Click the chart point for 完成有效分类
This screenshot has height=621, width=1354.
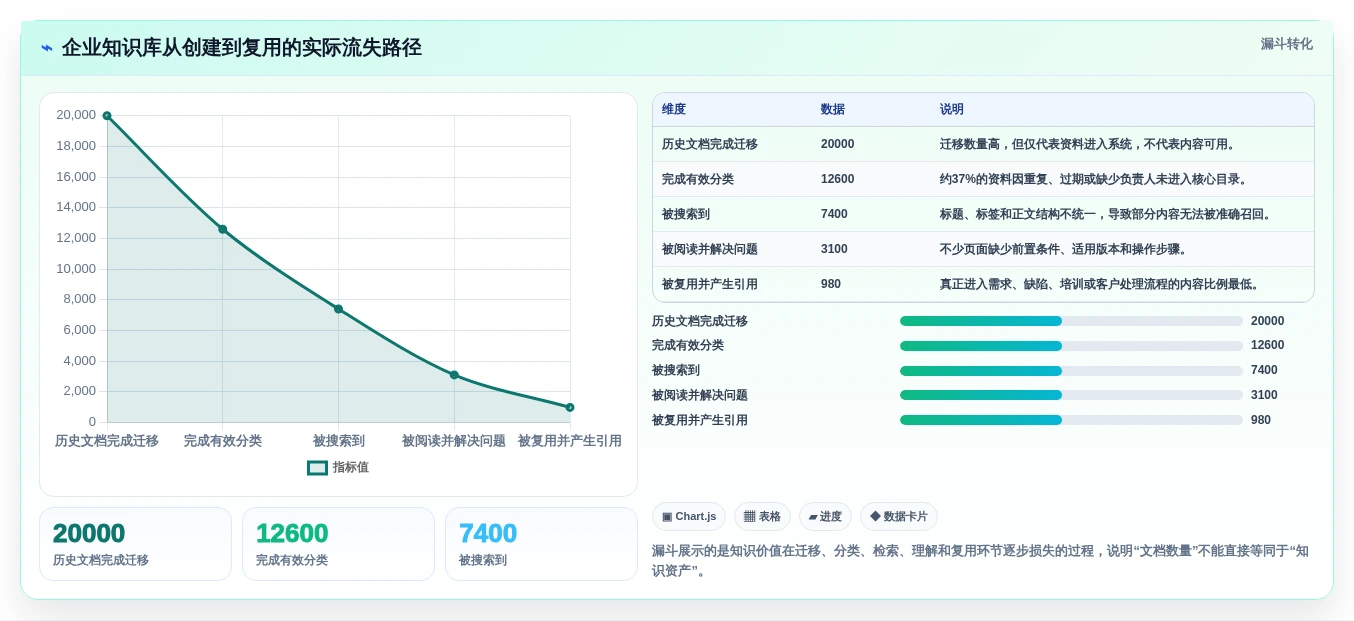pyautogui.click(x=223, y=229)
